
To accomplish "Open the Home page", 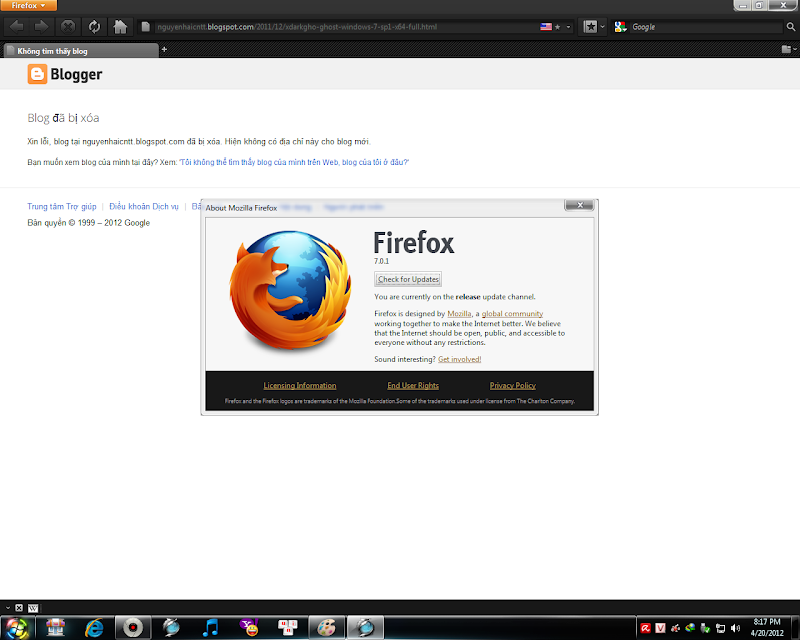I will click(x=120, y=27).
